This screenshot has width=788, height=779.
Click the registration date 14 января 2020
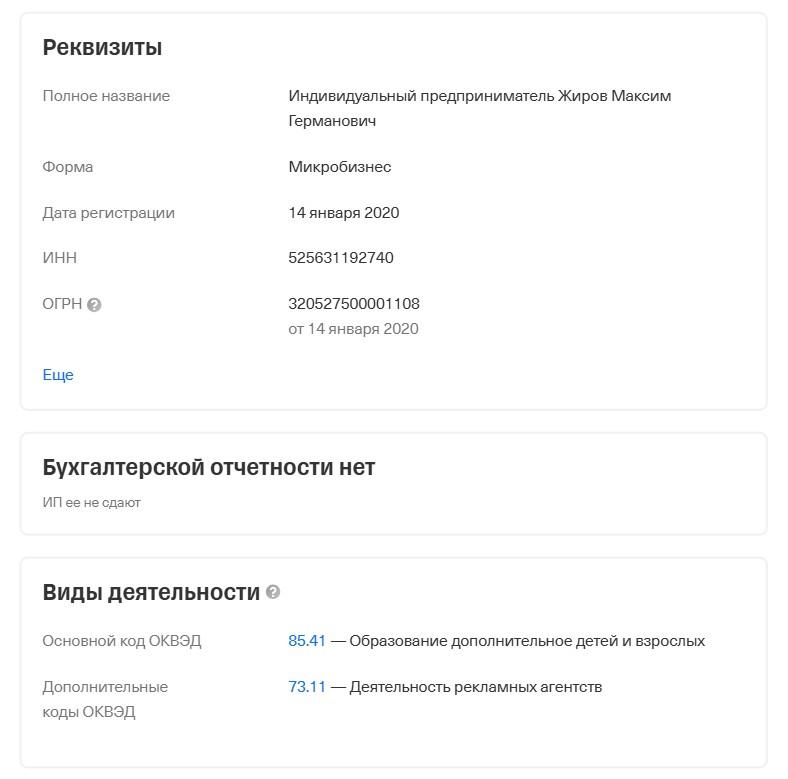click(x=344, y=213)
